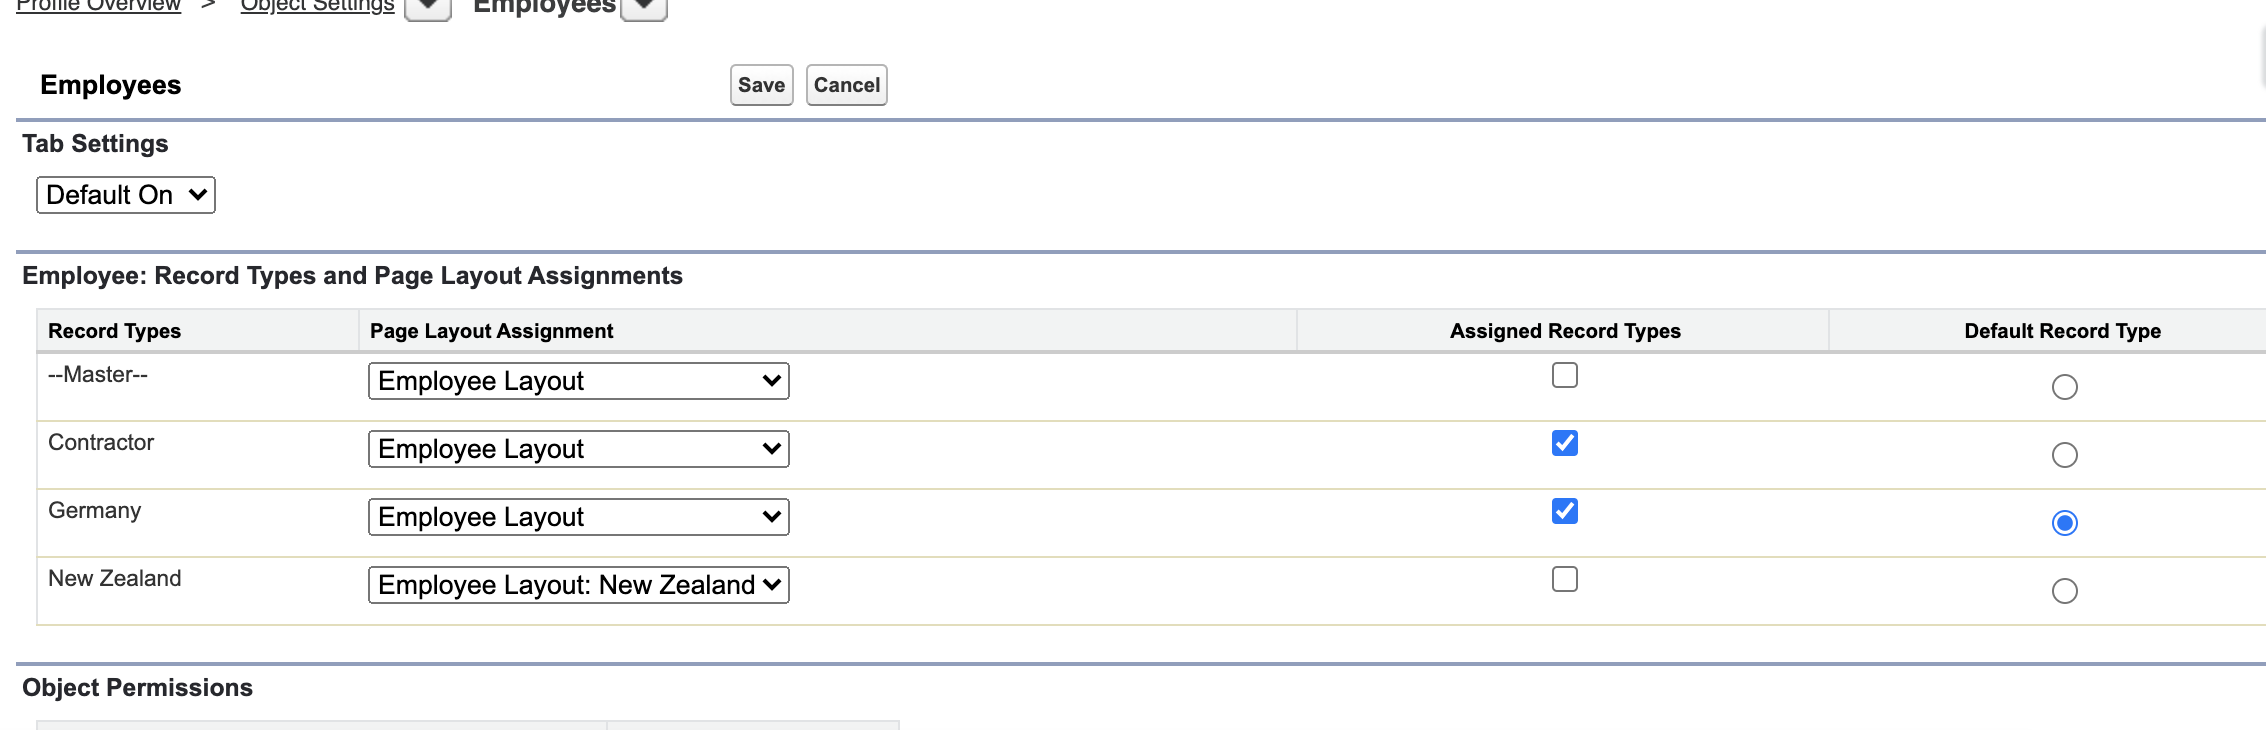This screenshot has height=730, width=2266.
Task: Click the Save button
Action: click(761, 85)
